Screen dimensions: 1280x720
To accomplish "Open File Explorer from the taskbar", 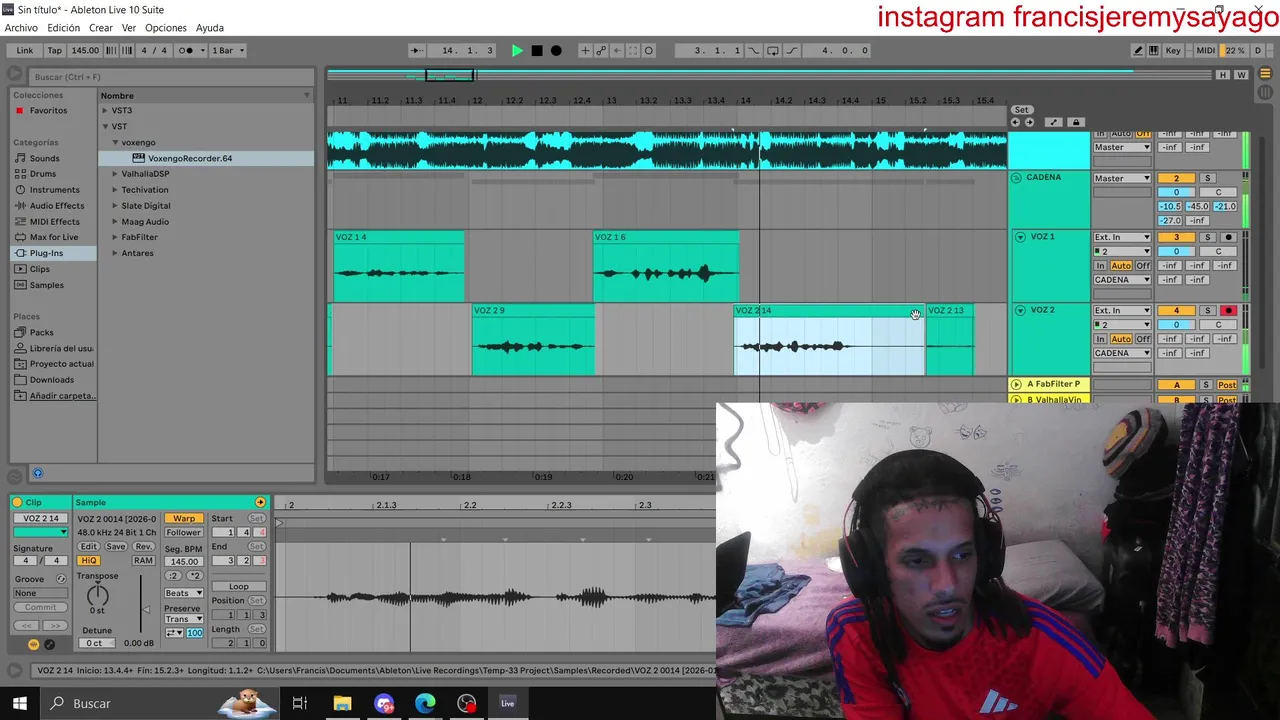I will [x=342, y=703].
